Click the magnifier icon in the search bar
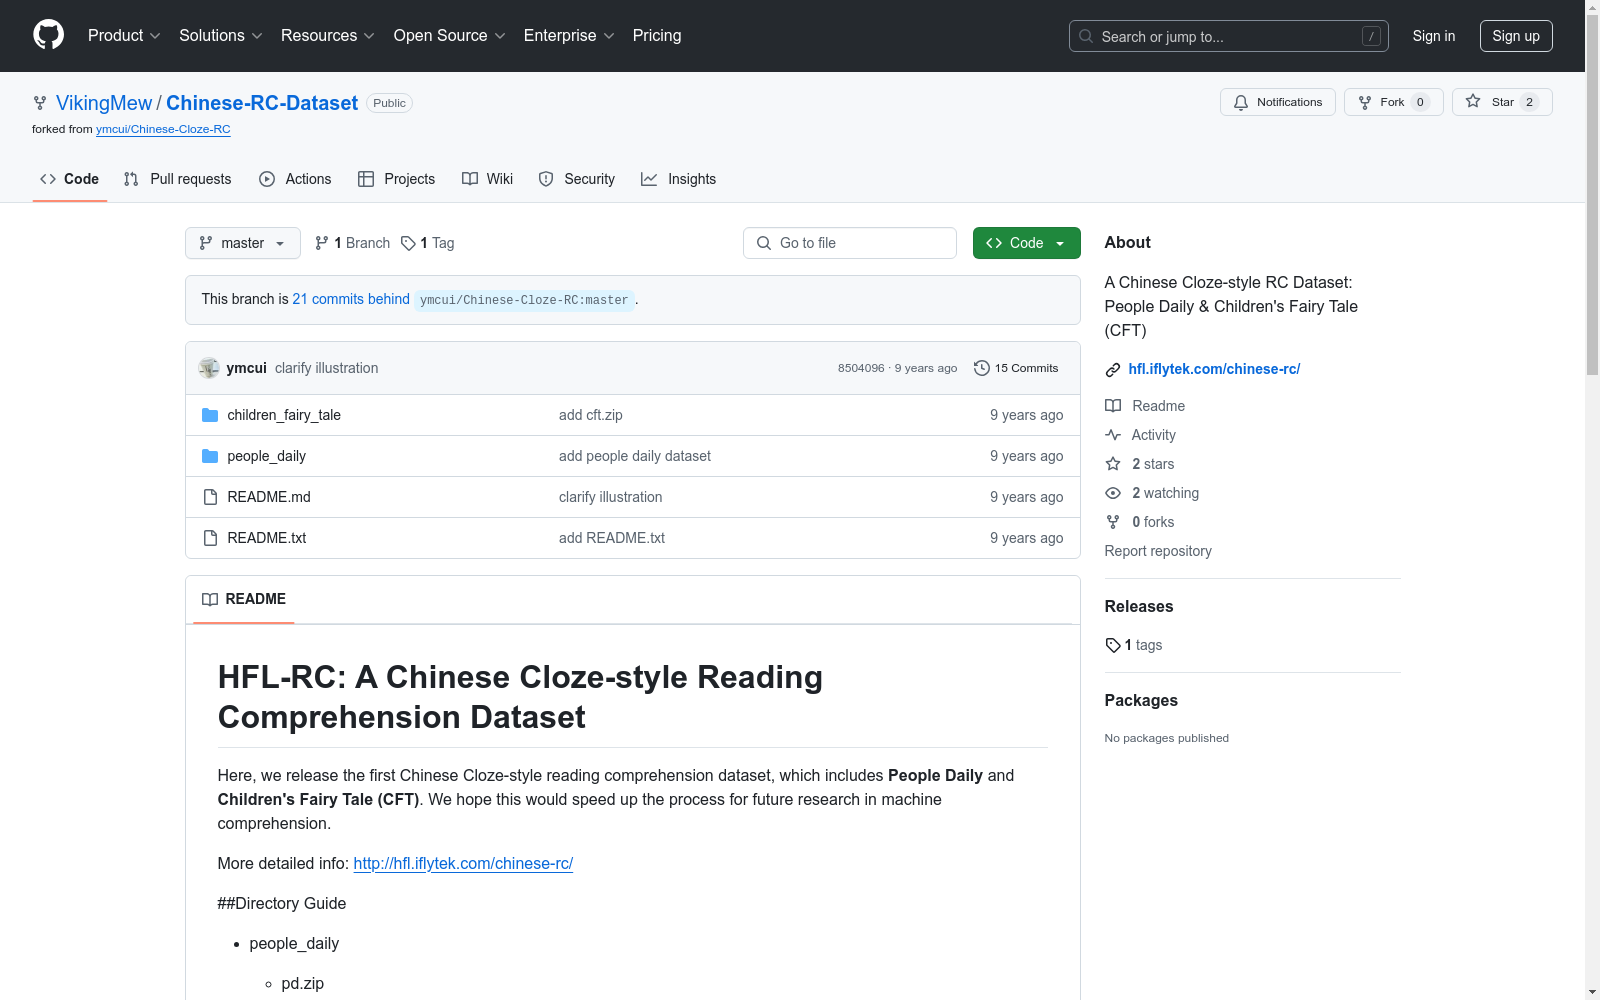This screenshot has width=1600, height=1000. coord(1086,36)
